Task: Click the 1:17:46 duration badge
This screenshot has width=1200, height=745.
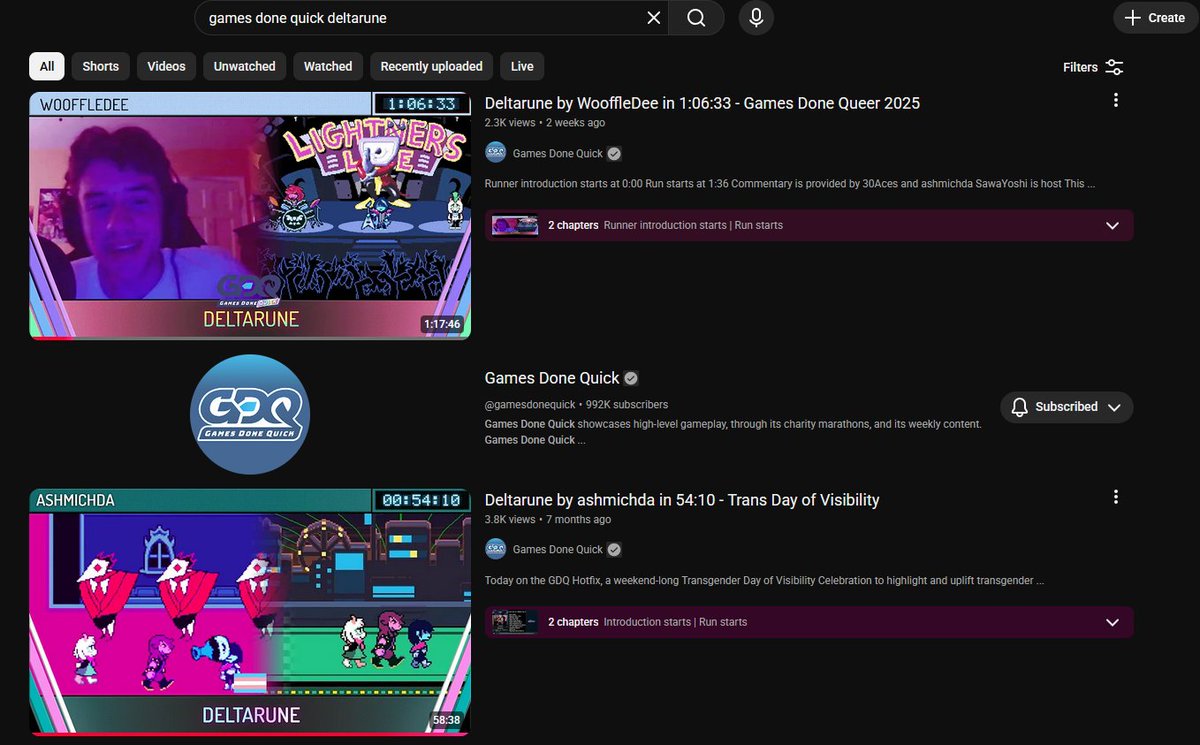Action: (441, 324)
